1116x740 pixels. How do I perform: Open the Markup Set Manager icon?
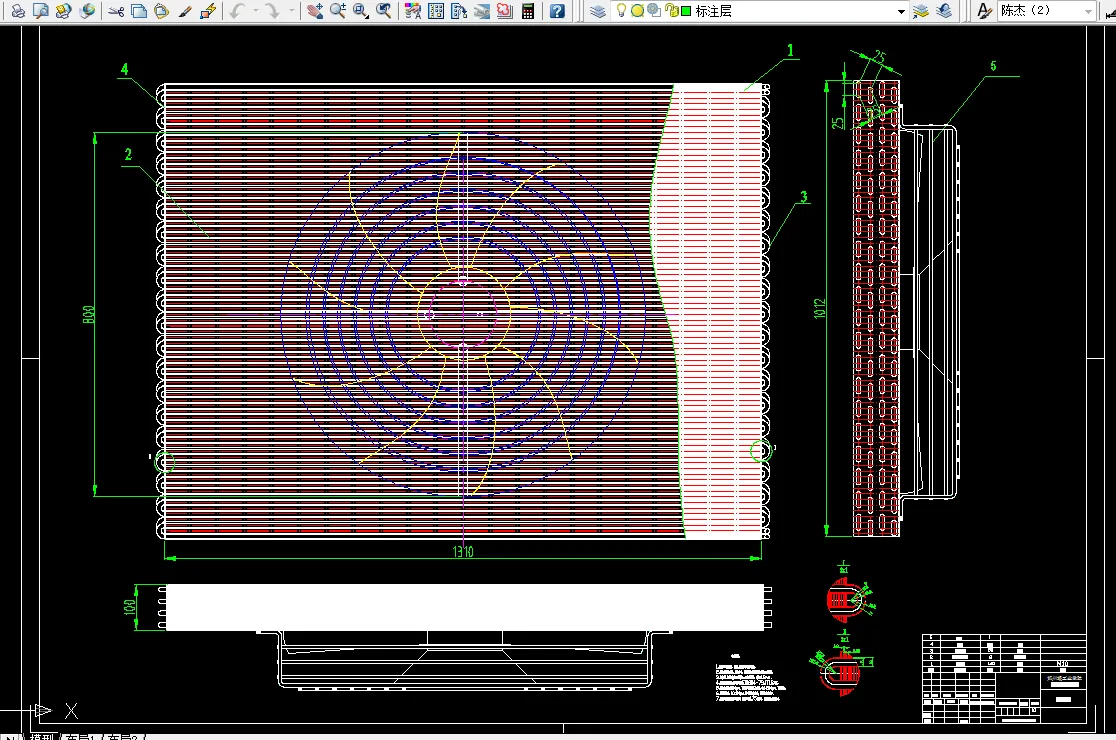[505, 11]
